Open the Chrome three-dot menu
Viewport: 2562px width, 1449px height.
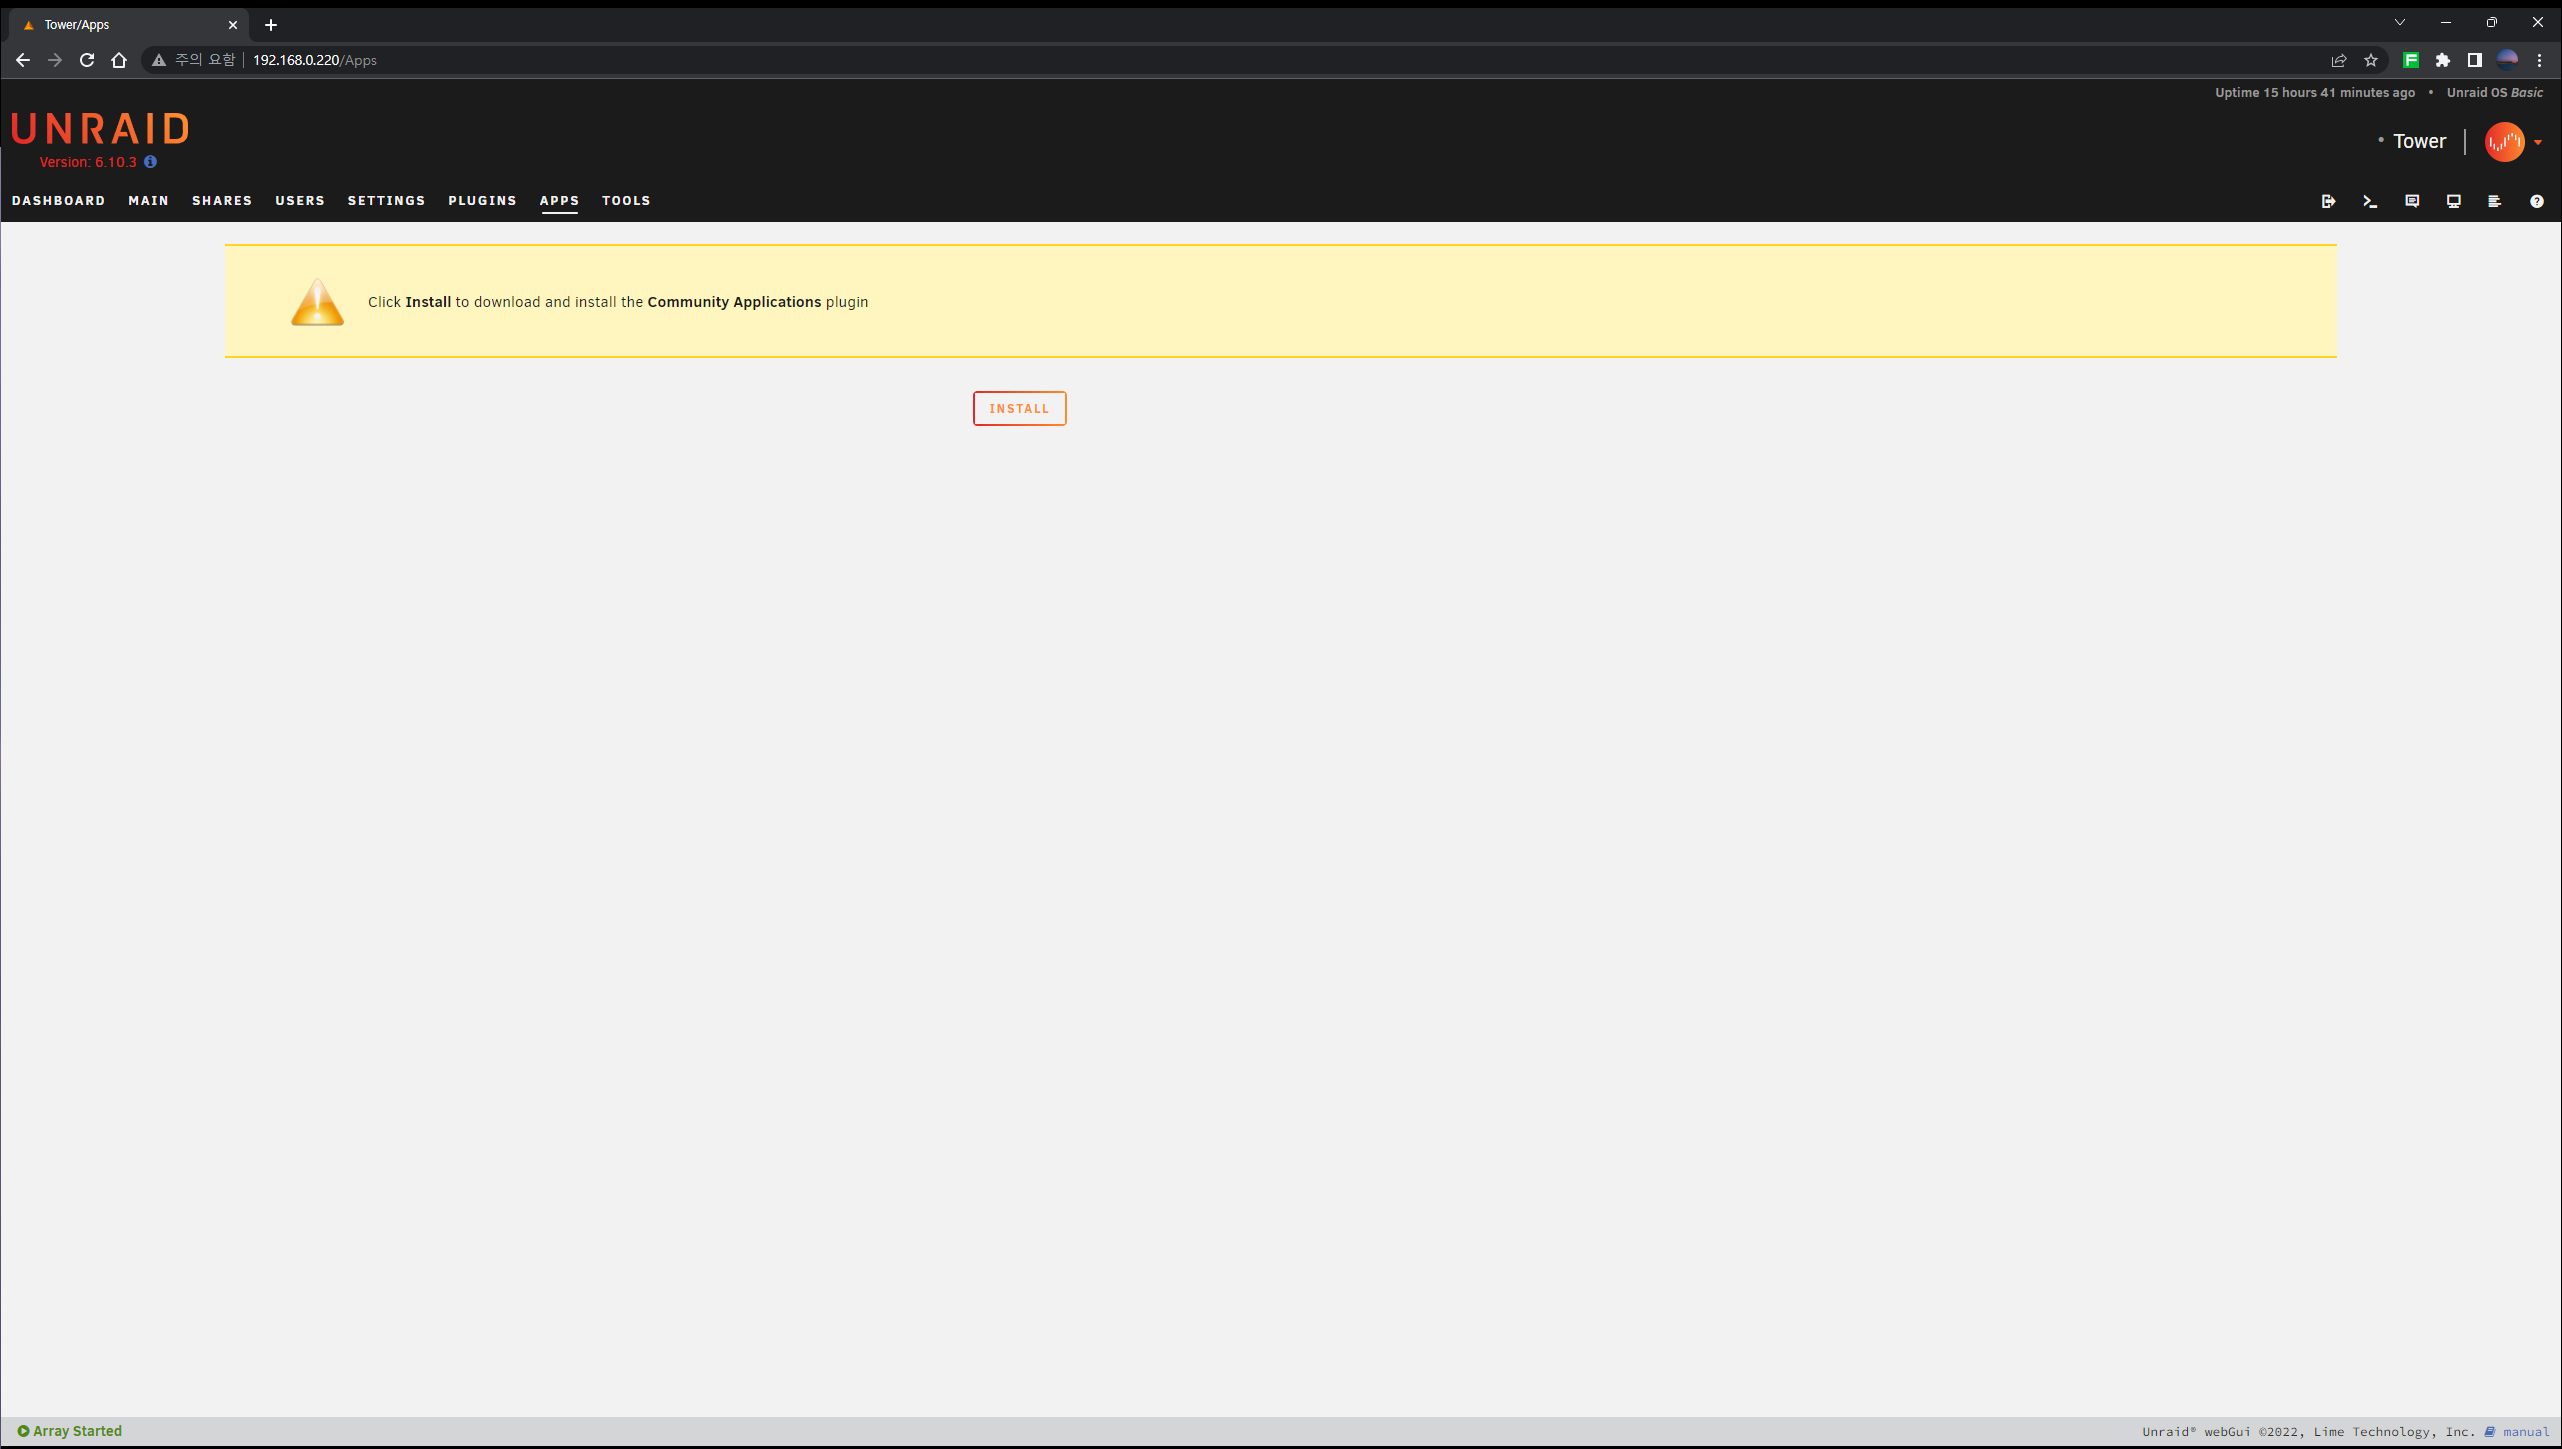pyautogui.click(x=2539, y=60)
